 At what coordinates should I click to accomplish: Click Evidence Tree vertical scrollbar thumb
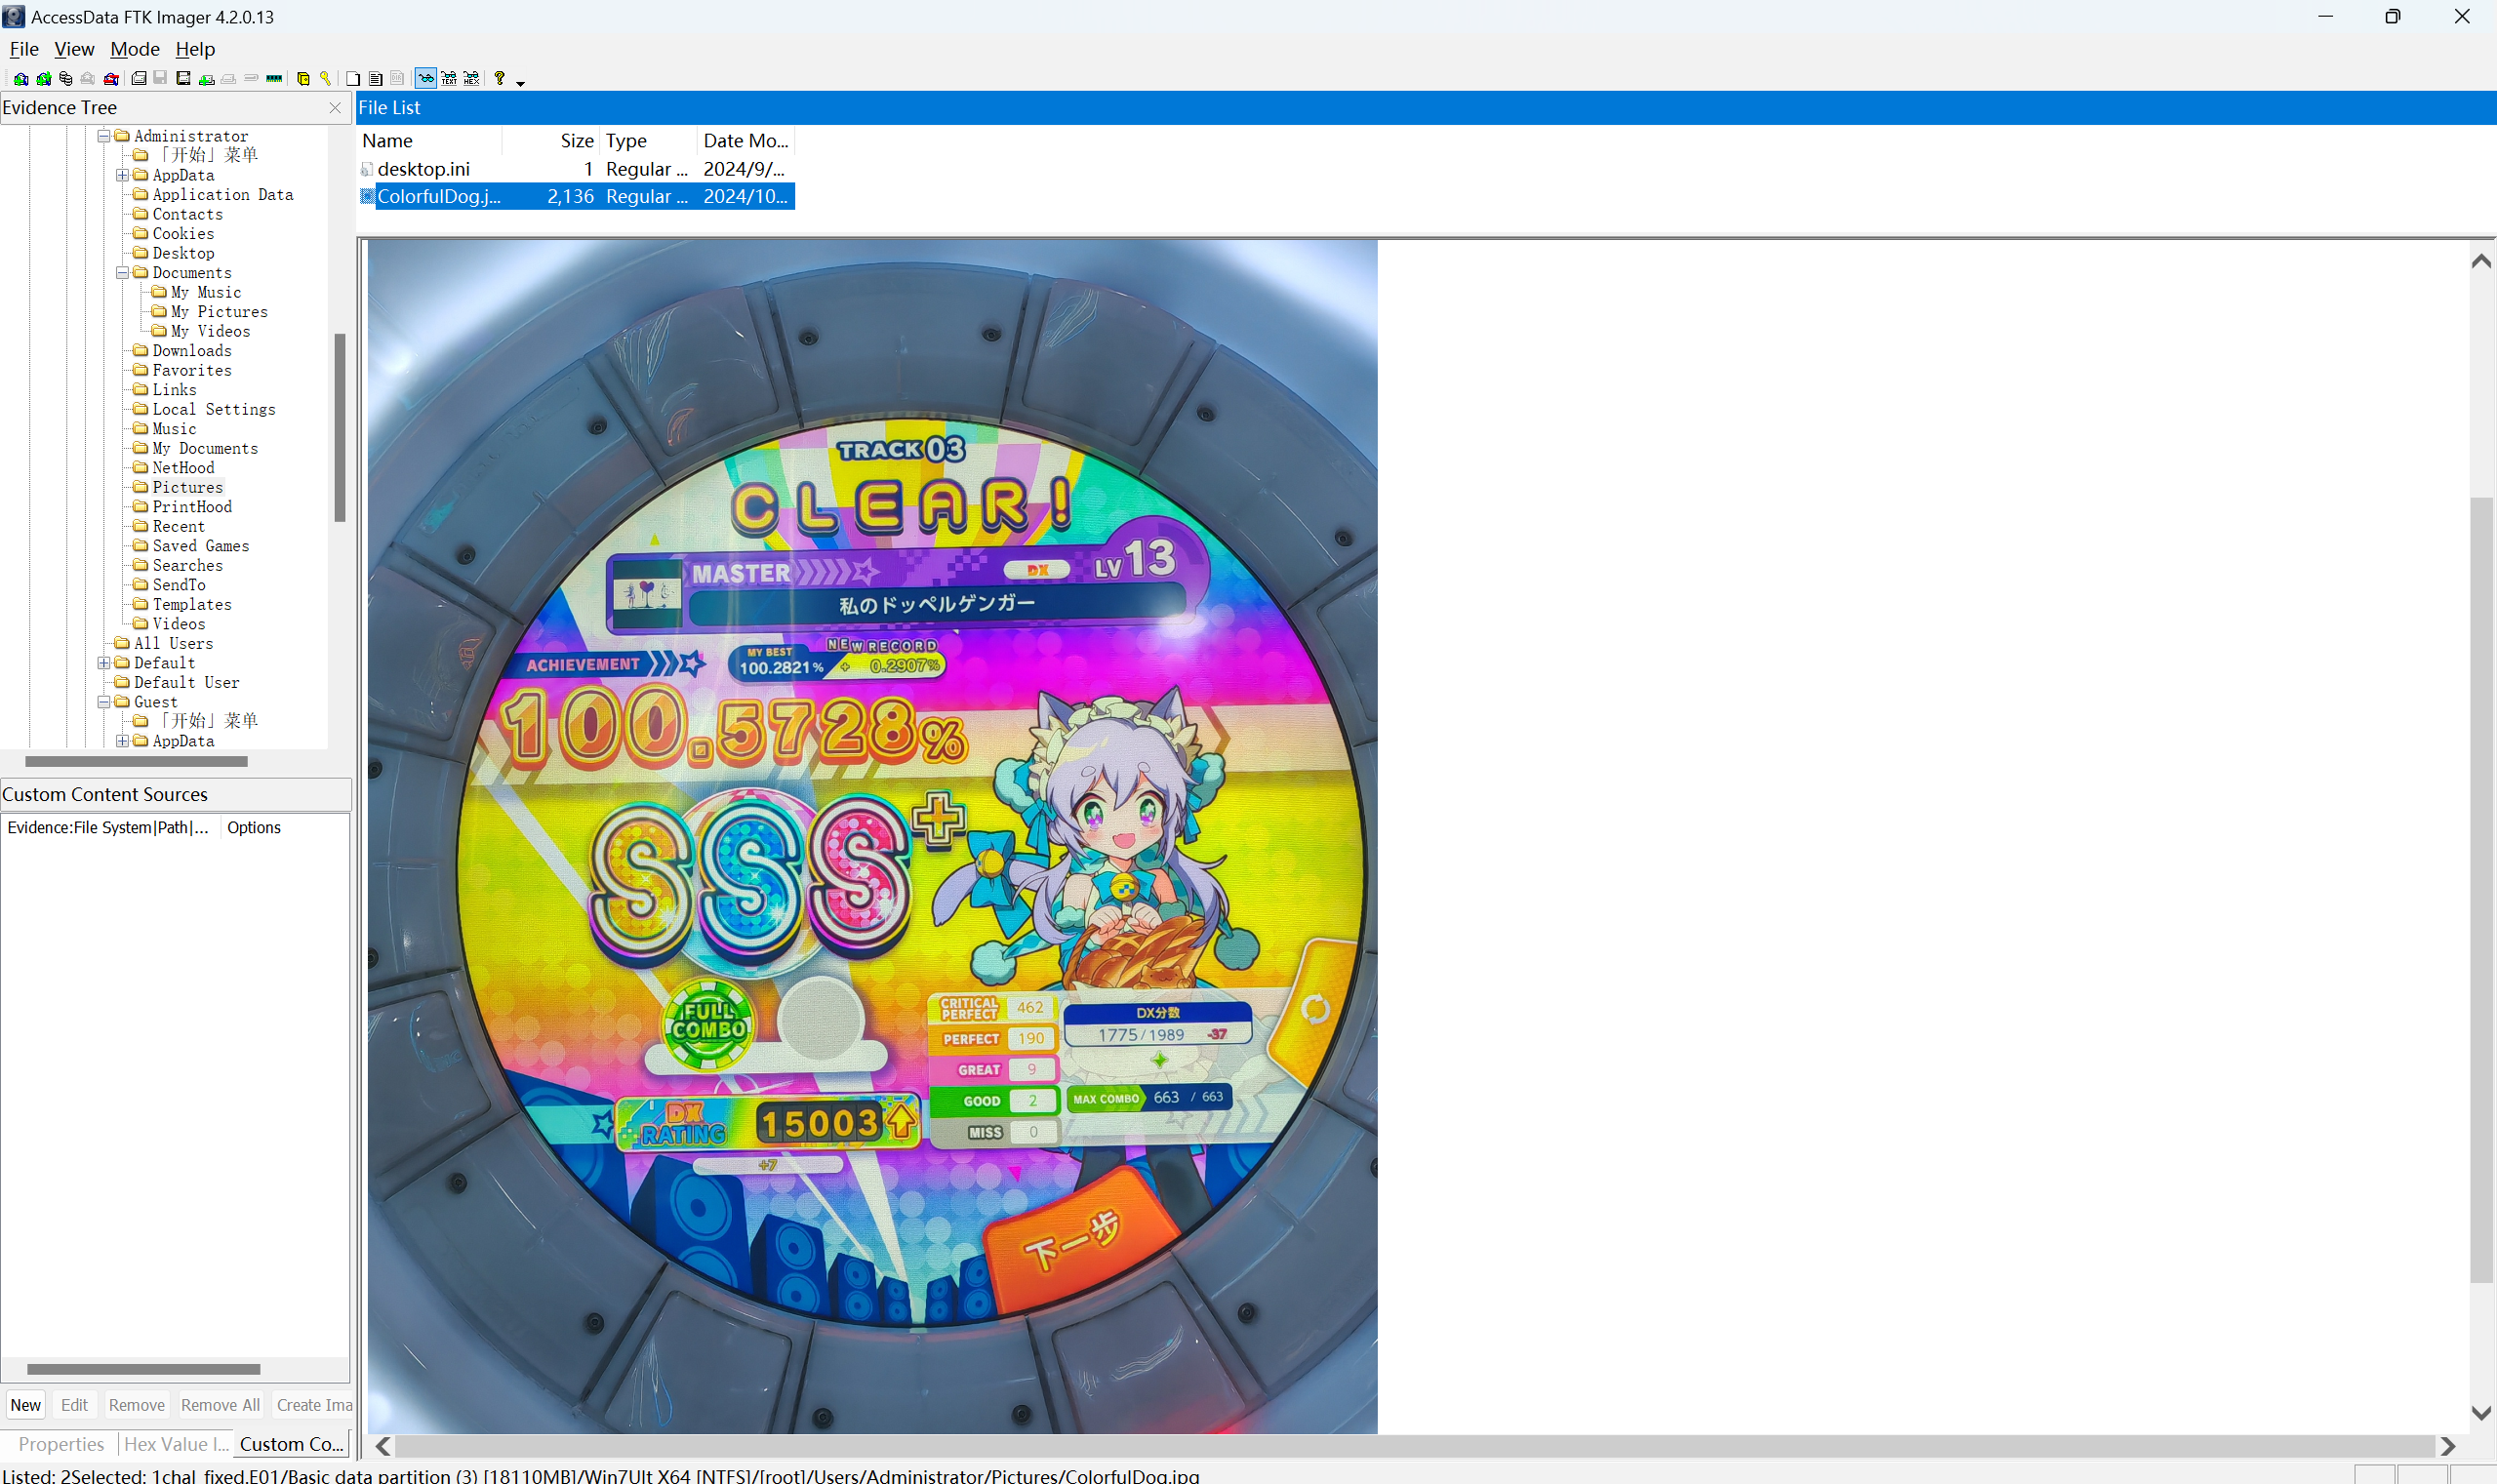click(340, 427)
